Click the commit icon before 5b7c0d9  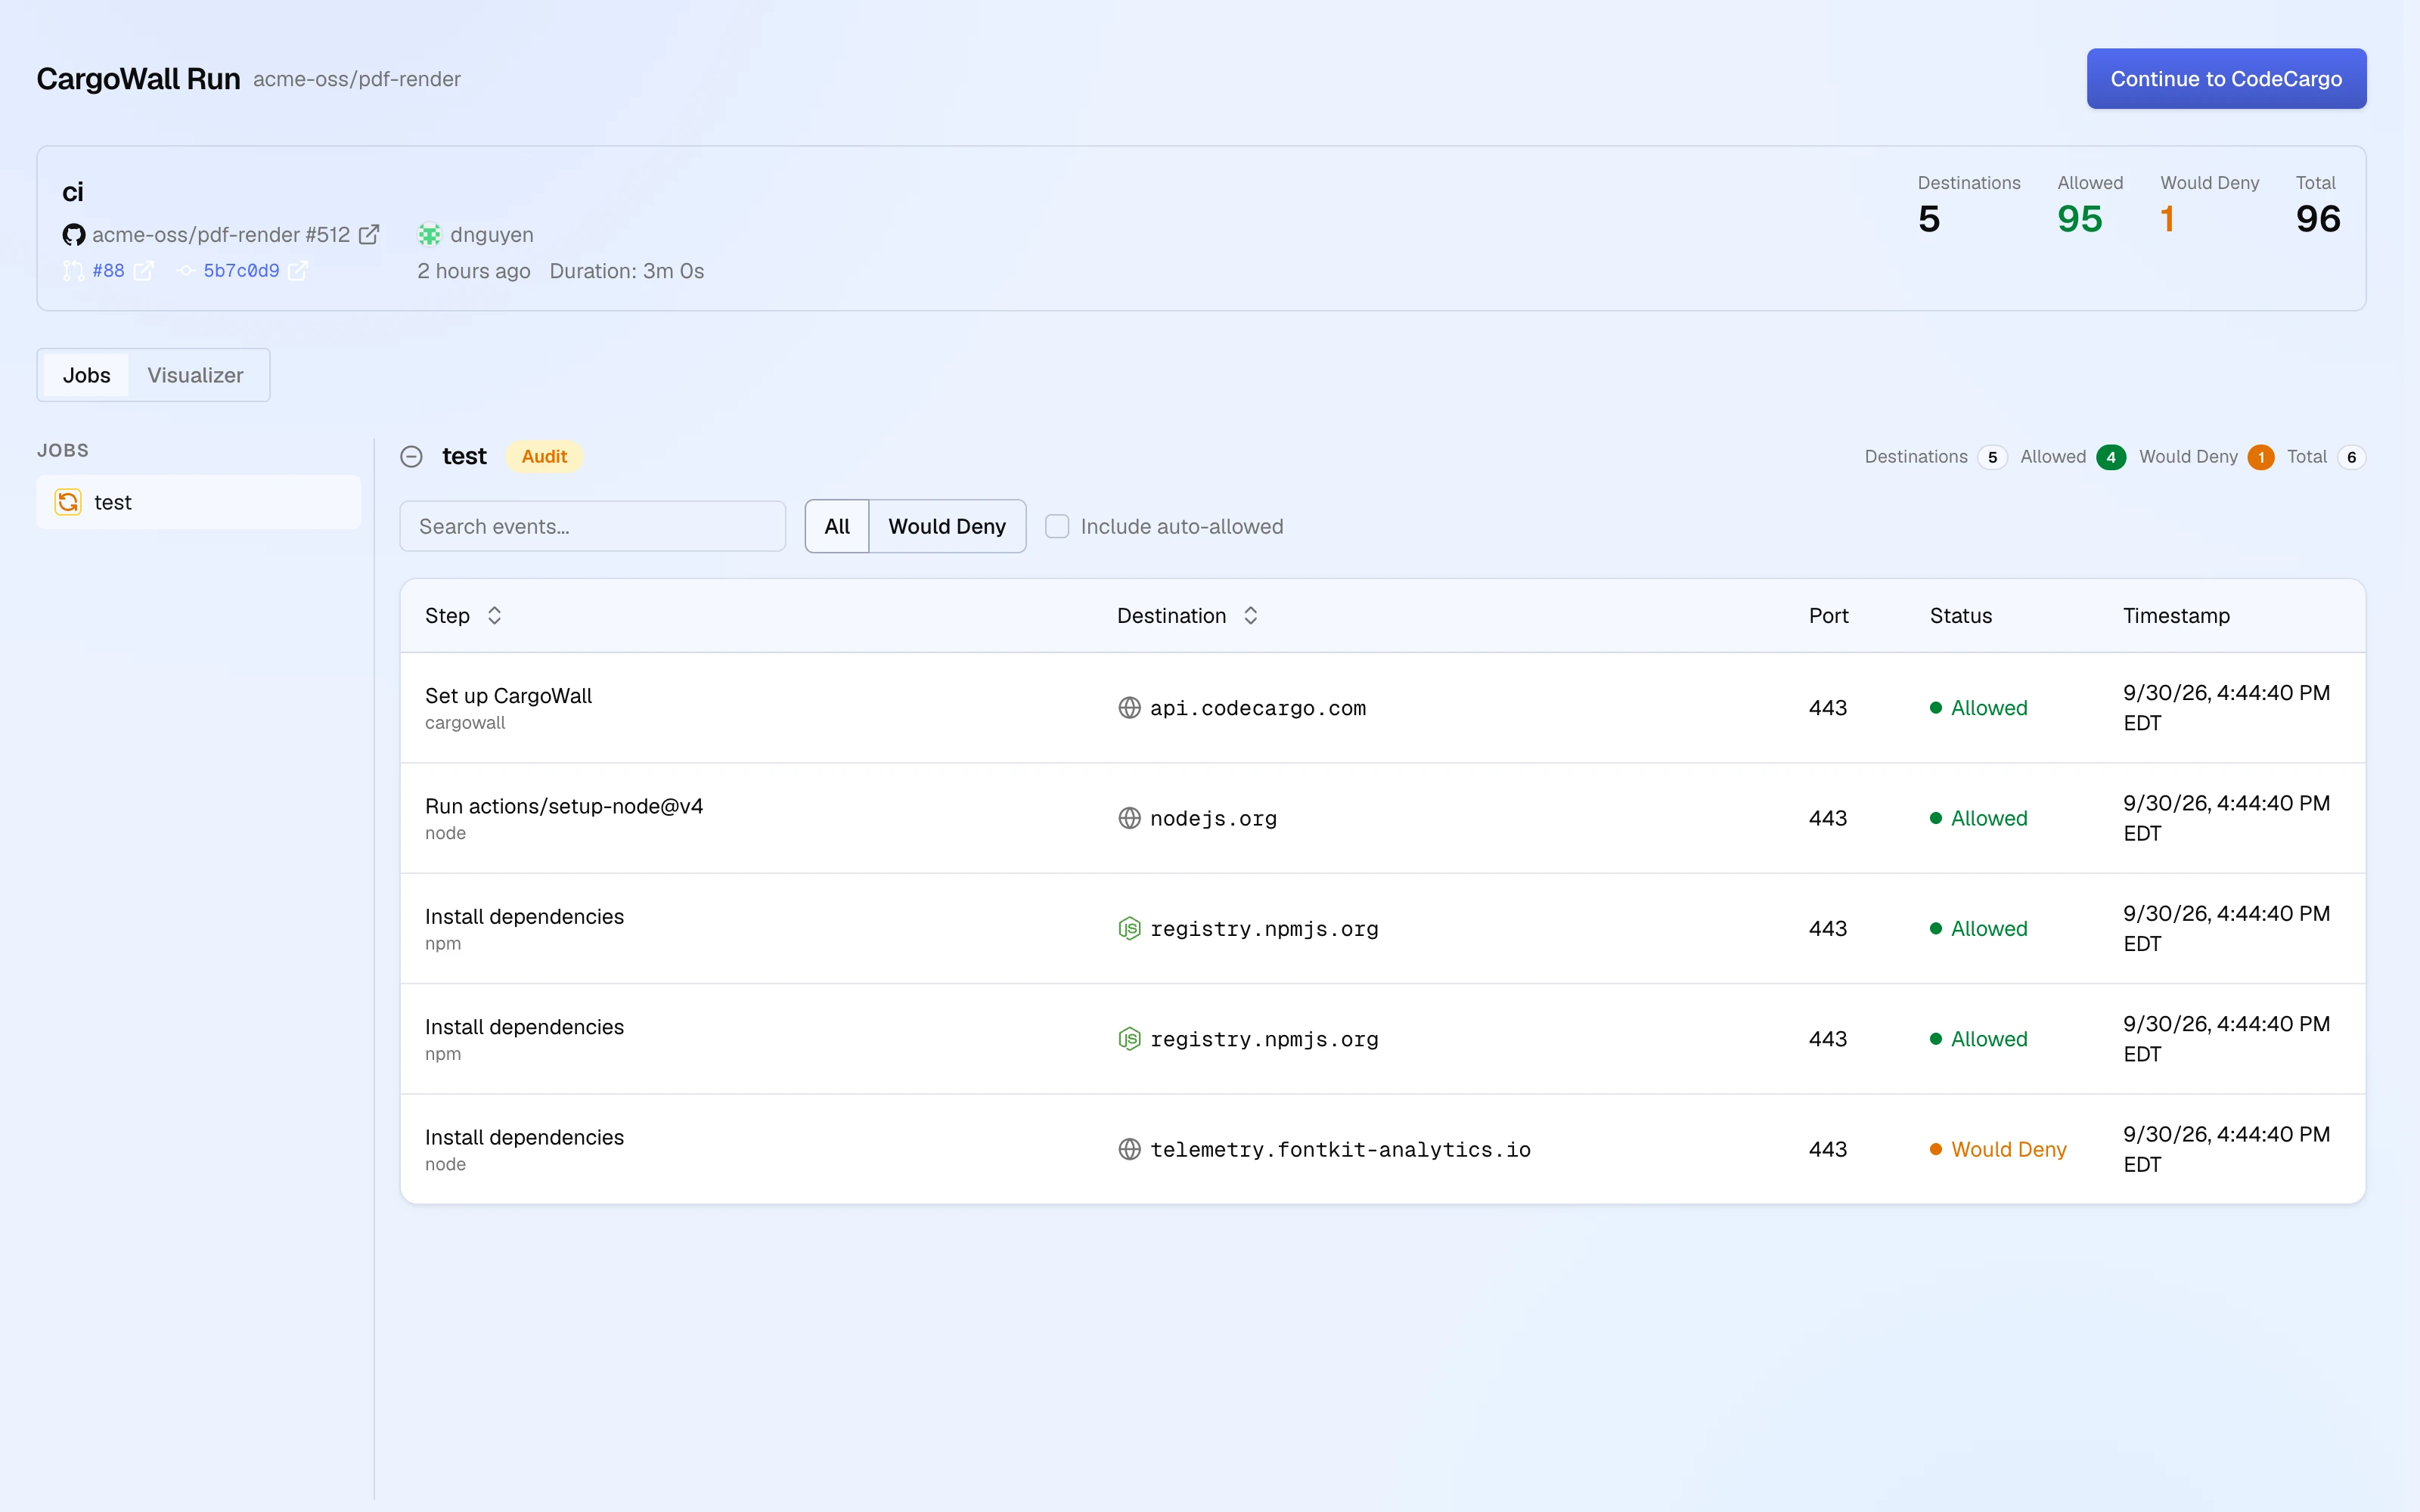coord(186,271)
